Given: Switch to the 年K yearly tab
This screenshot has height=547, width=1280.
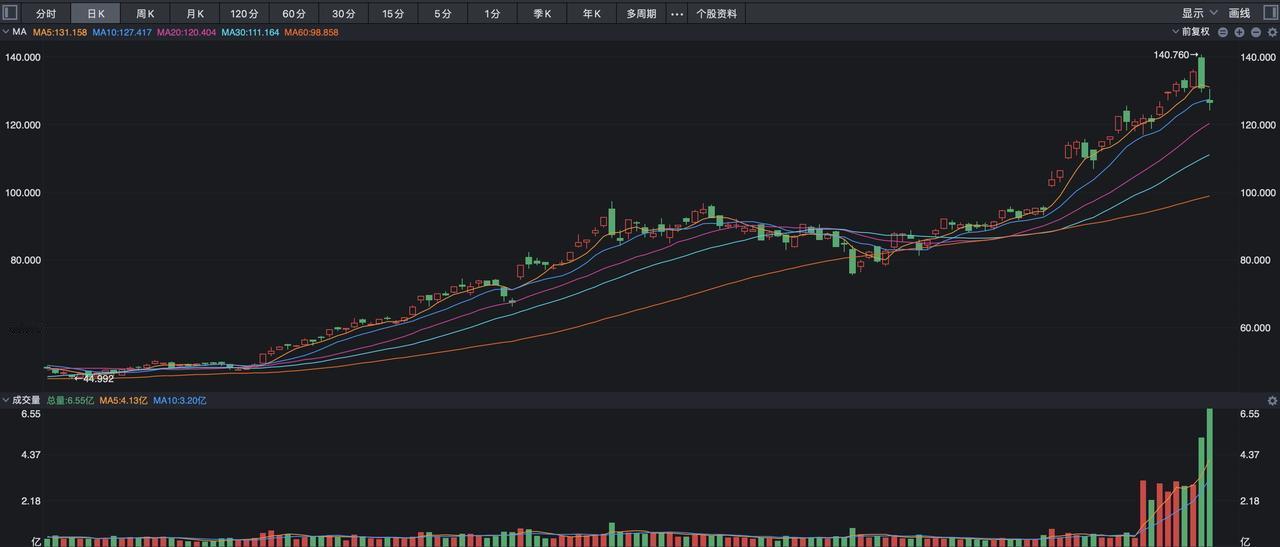Looking at the screenshot, I should coord(592,14).
